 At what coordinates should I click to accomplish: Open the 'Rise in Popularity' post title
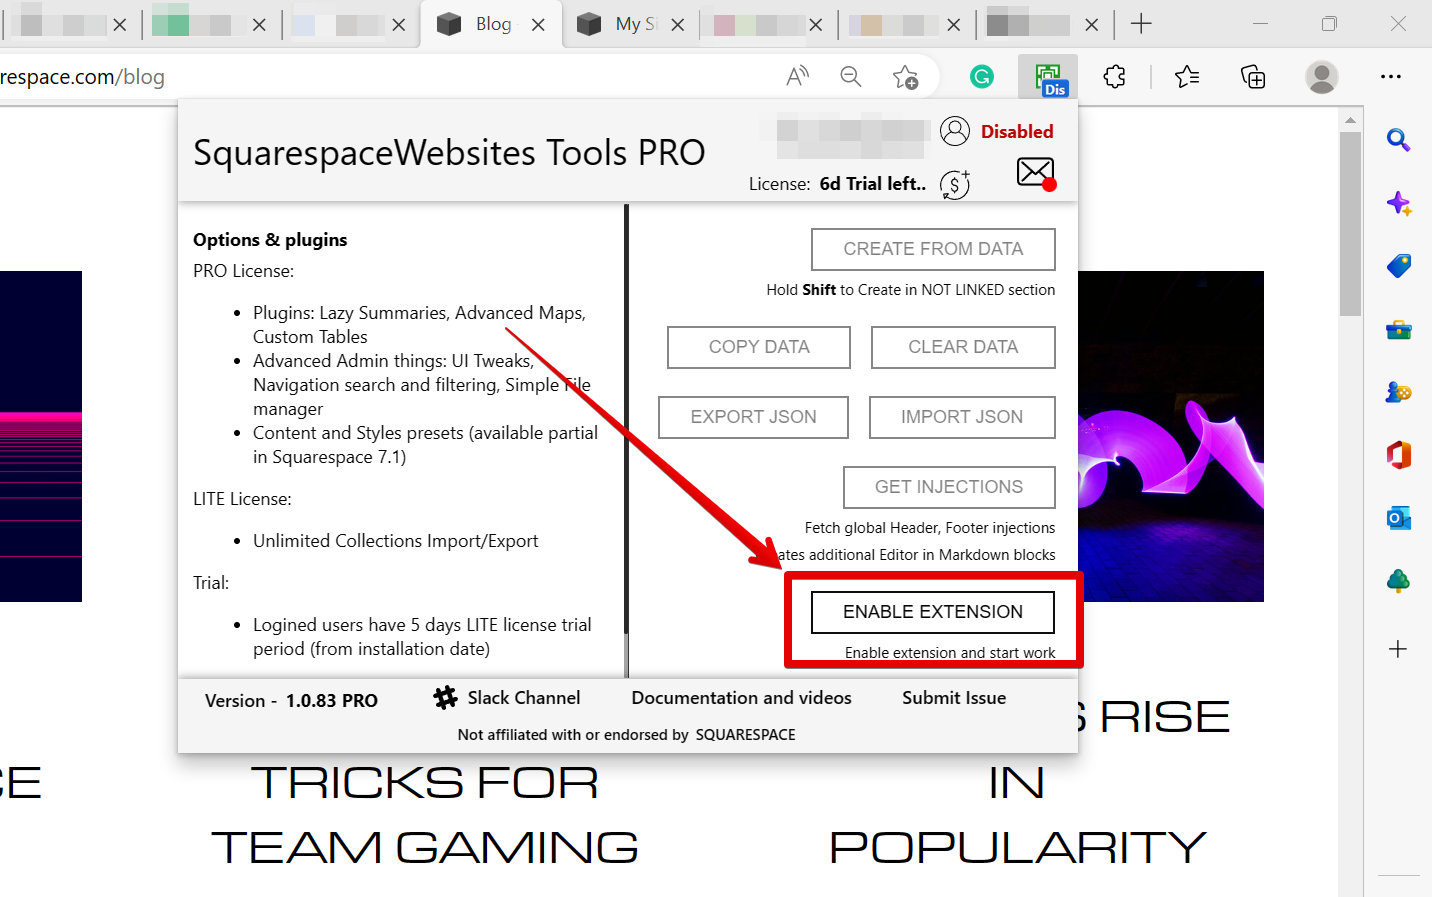pyautogui.click(x=1017, y=782)
